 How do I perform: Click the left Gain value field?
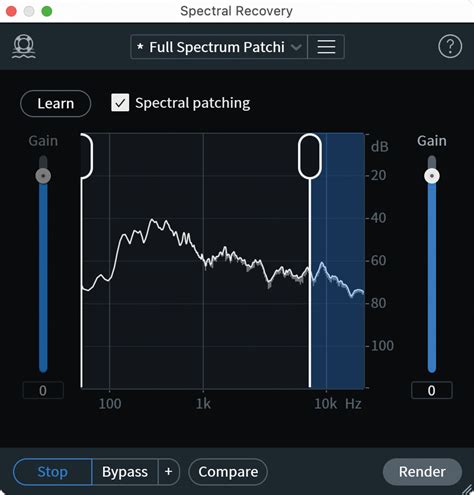point(43,390)
